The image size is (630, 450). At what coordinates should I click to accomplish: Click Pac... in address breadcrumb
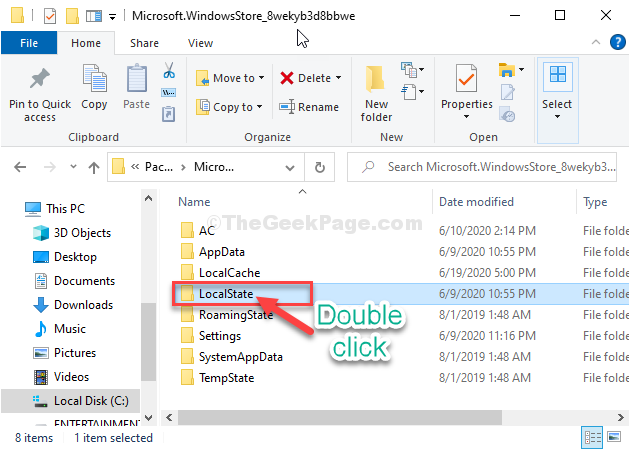click(x=159, y=167)
